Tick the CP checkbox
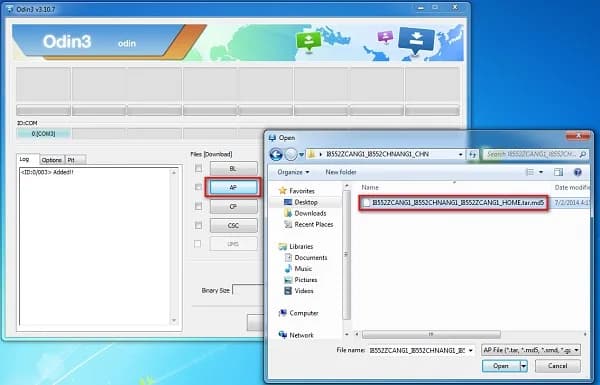 tap(198, 206)
